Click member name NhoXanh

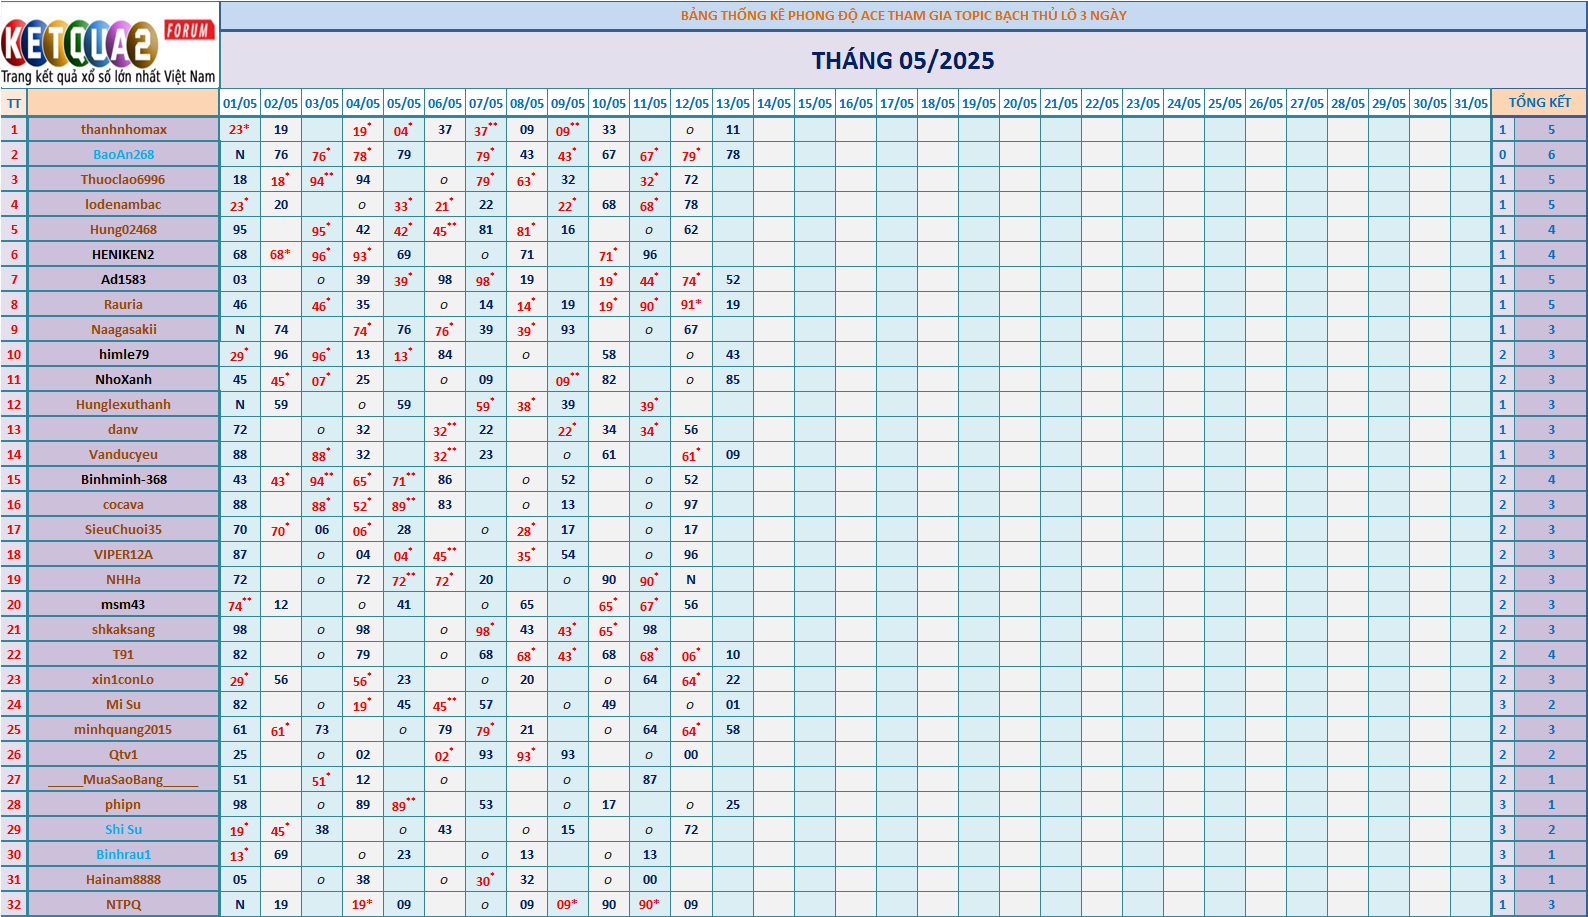tap(124, 379)
